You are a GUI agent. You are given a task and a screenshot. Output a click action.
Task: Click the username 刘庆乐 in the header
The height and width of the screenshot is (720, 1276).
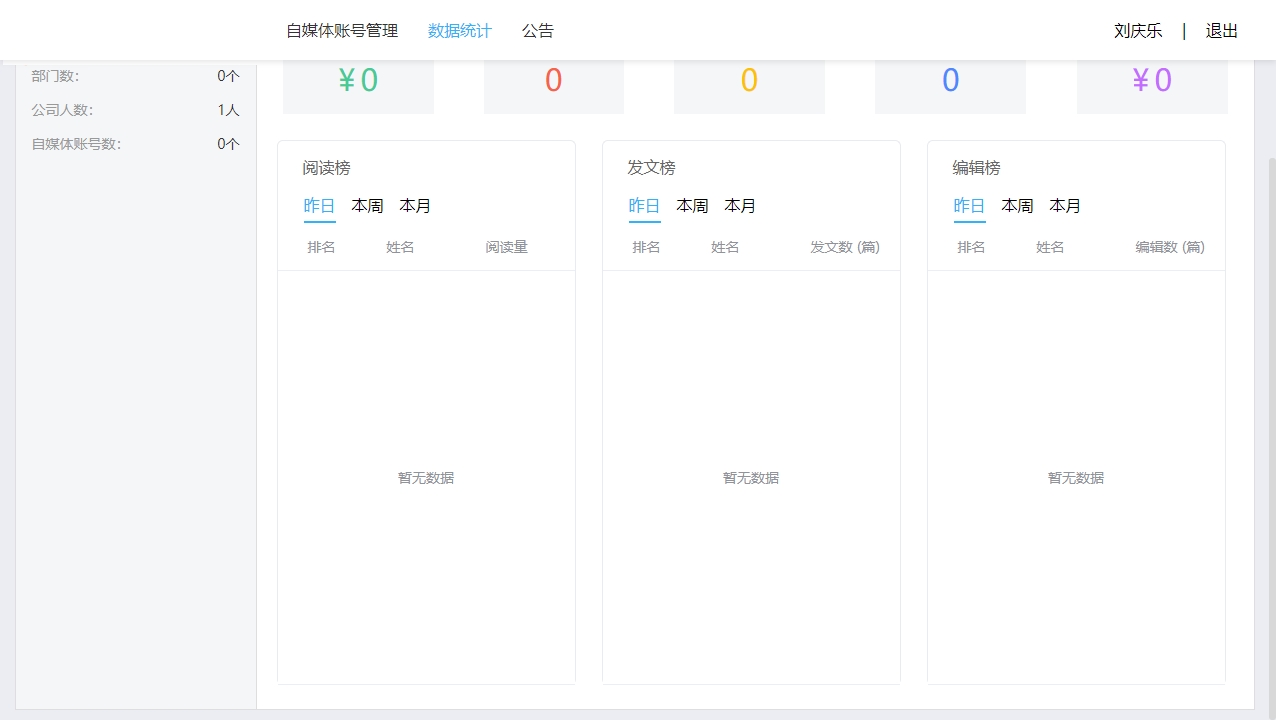pos(1138,31)
